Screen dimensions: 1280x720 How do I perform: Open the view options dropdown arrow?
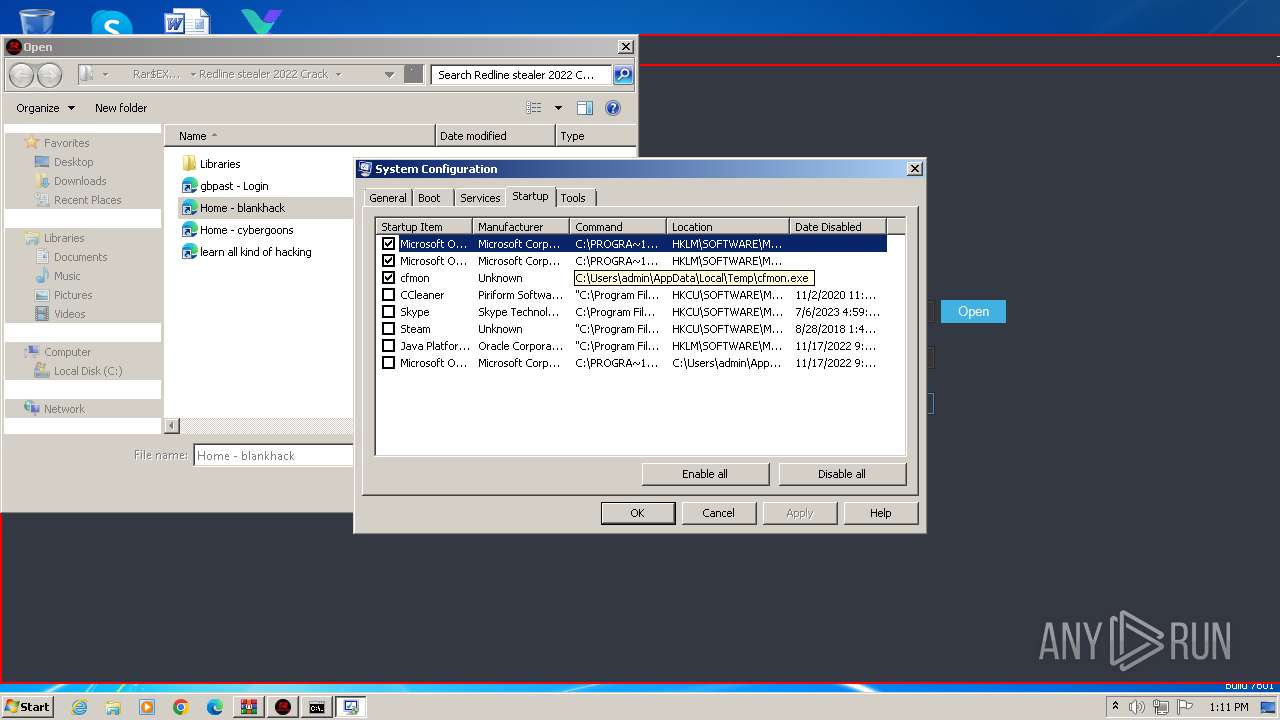(x=558, y=108)
